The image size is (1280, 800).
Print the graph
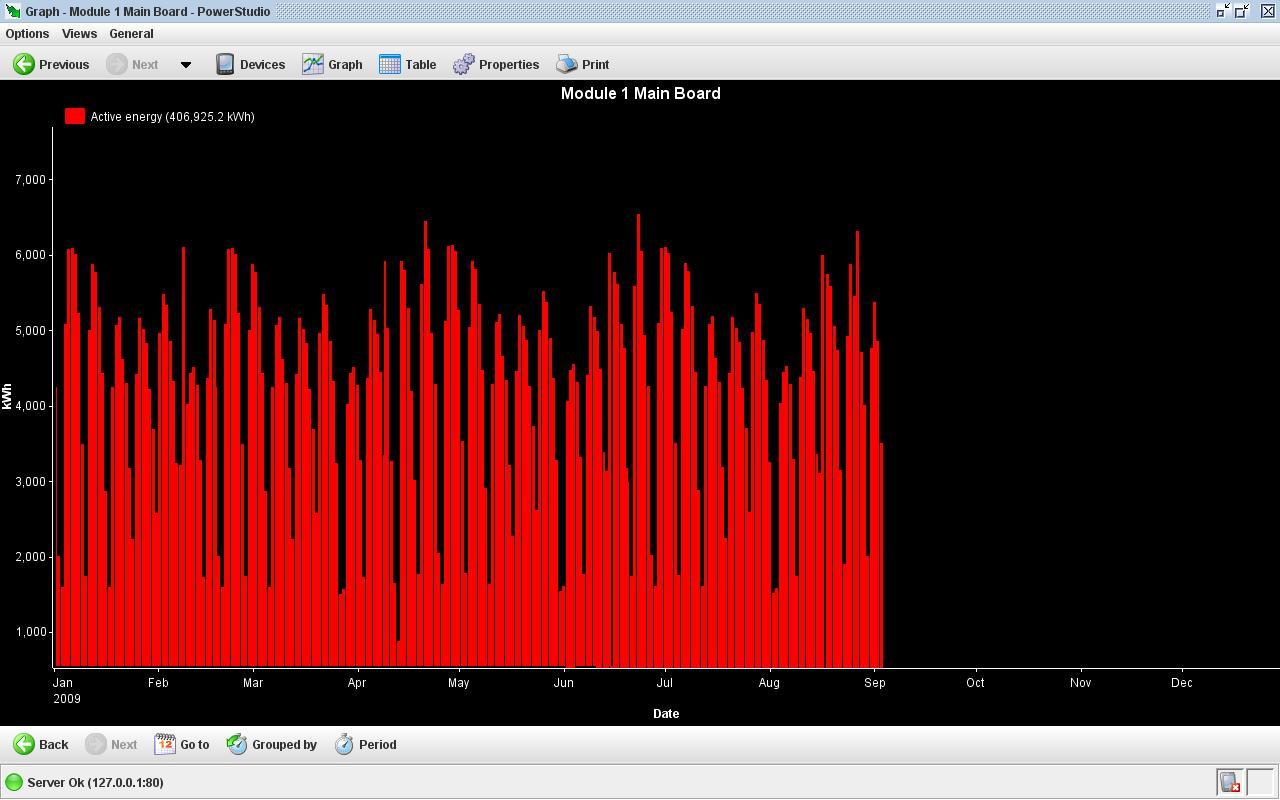point(582,64)
